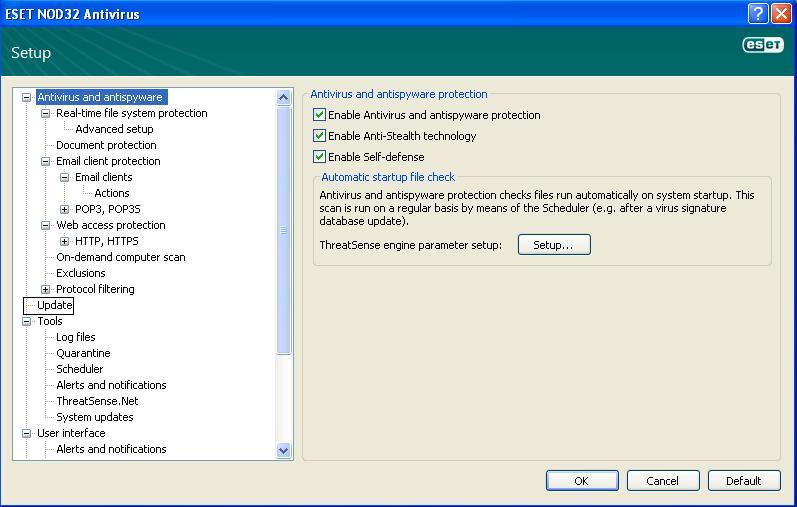
Task: Select User interface tree item
Action: pos(71,433)
